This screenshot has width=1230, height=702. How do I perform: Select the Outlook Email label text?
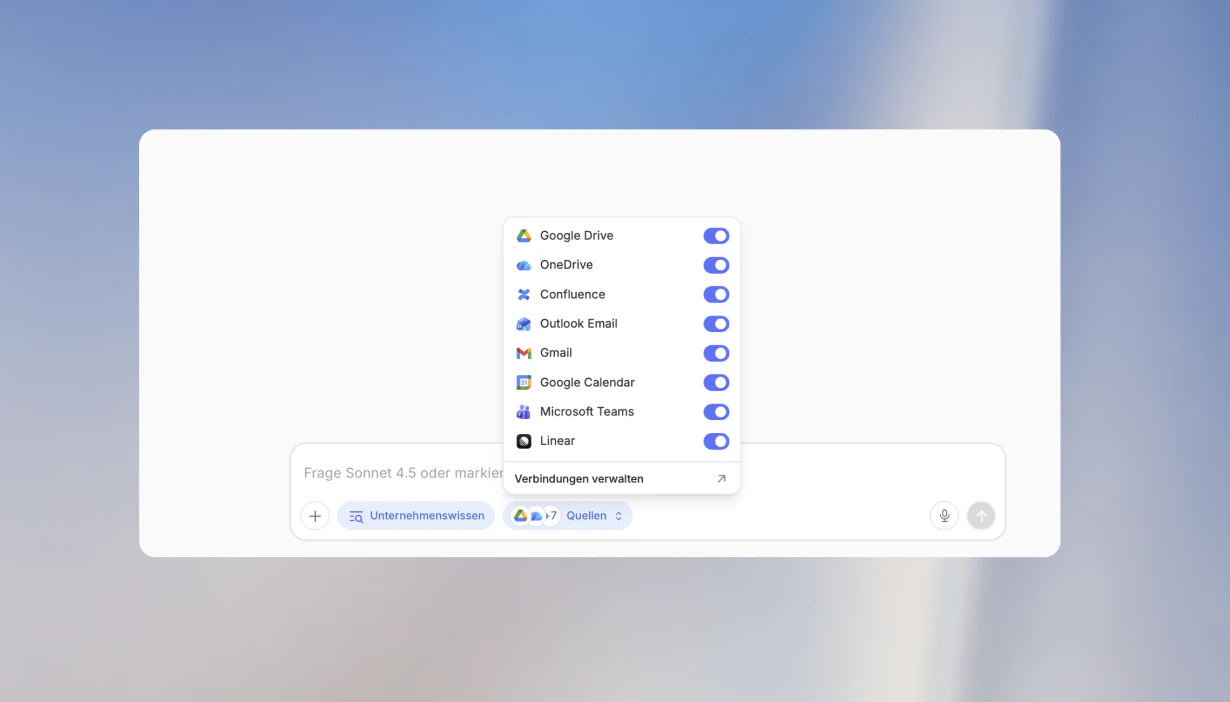point(579,324)
